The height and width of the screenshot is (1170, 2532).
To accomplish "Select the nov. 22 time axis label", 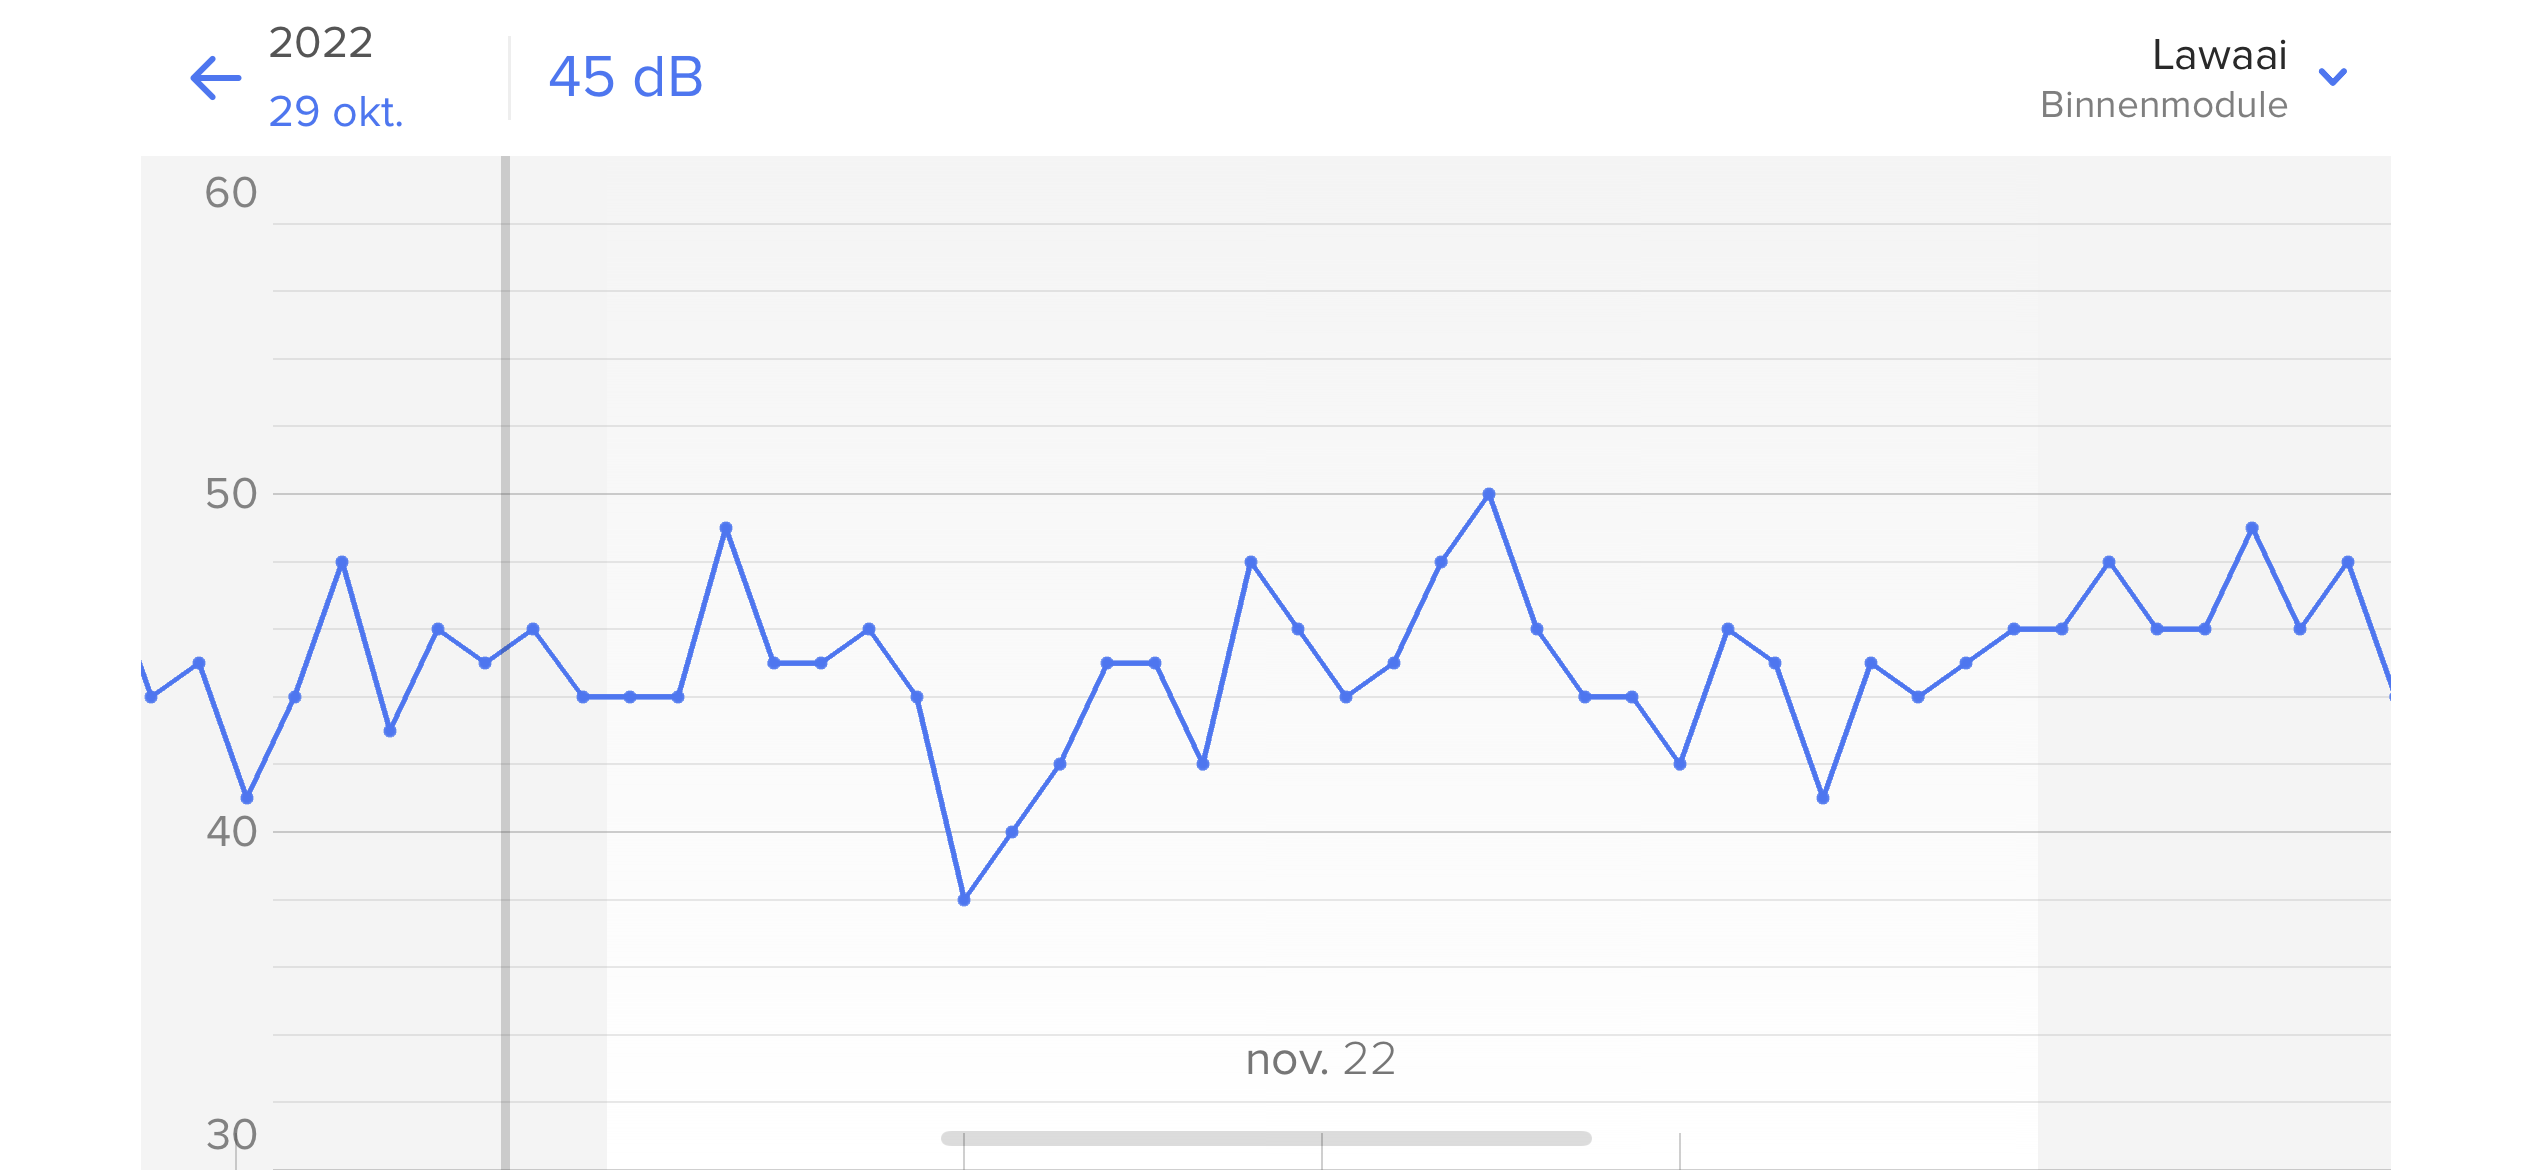I will 1320,1059.
